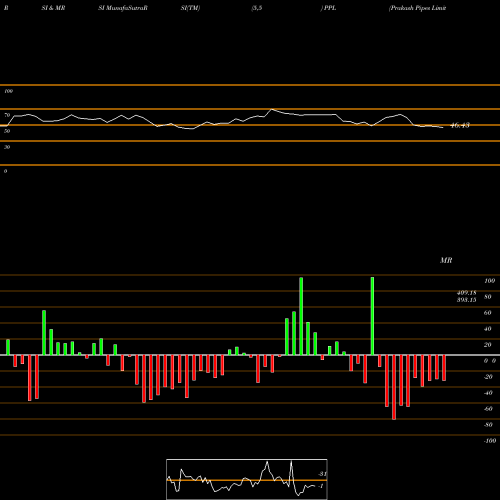Click the 409.18 price value

pyautogui.click(x=467, y=293)
